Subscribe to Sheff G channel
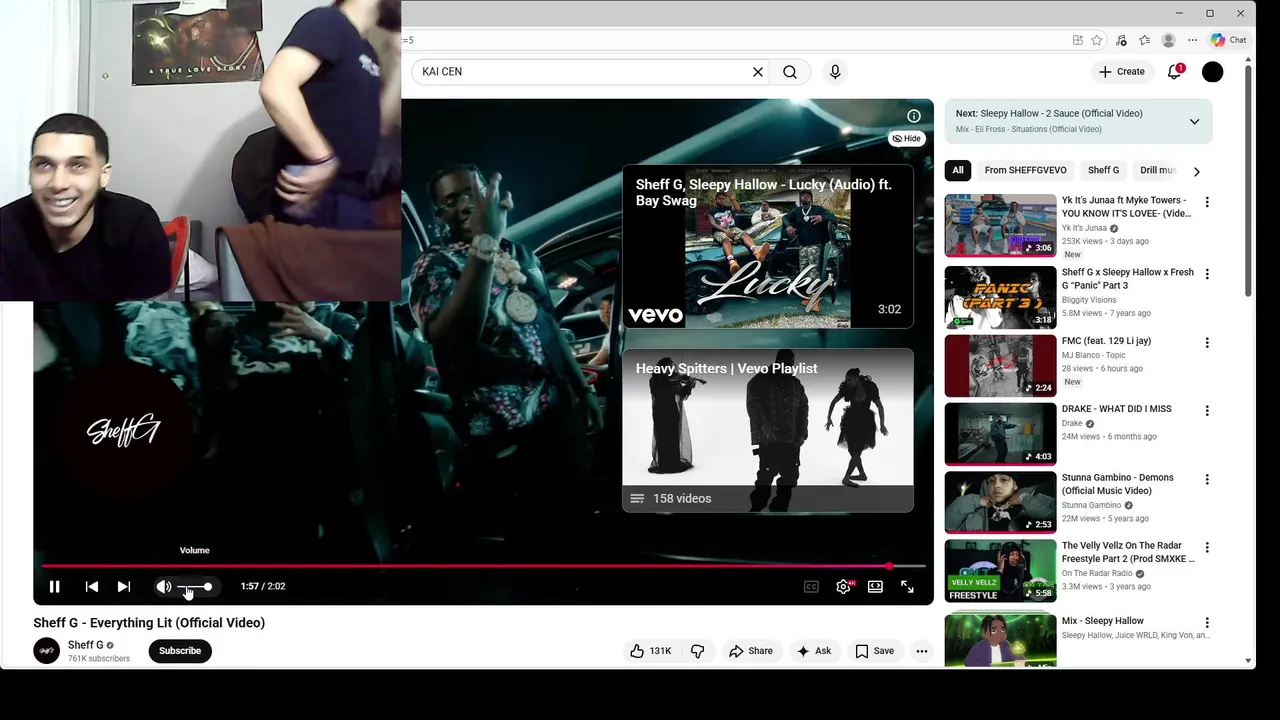1280x720 pixels. [180, 651]
